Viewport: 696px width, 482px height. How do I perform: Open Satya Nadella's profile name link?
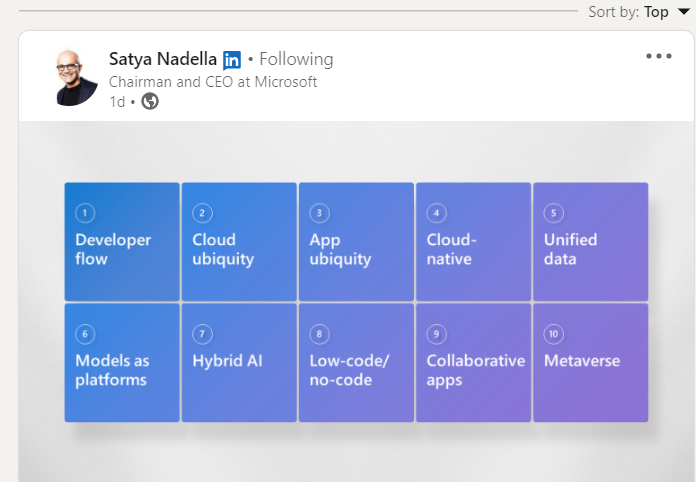(x=163, y=59)
